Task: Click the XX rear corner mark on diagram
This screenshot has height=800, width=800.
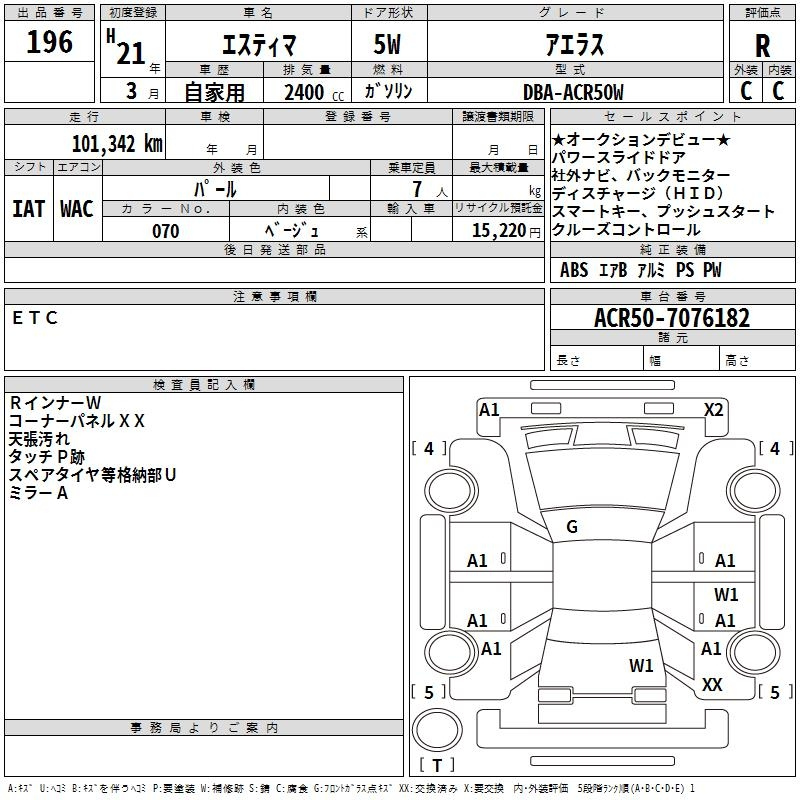Action: point(712,685)
